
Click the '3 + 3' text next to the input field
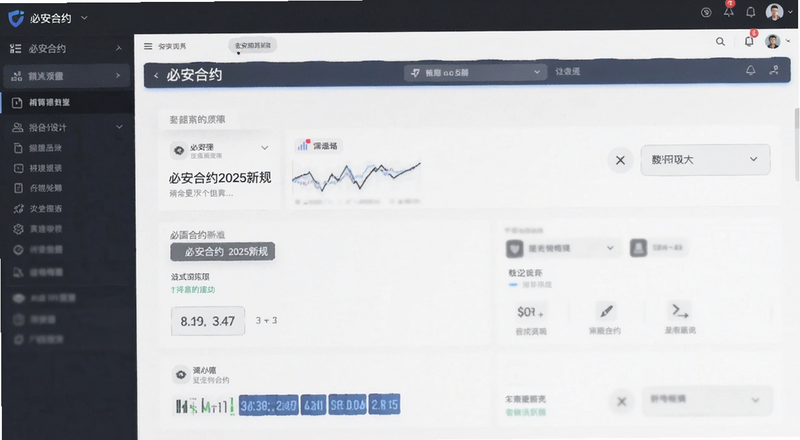[266, 320]
